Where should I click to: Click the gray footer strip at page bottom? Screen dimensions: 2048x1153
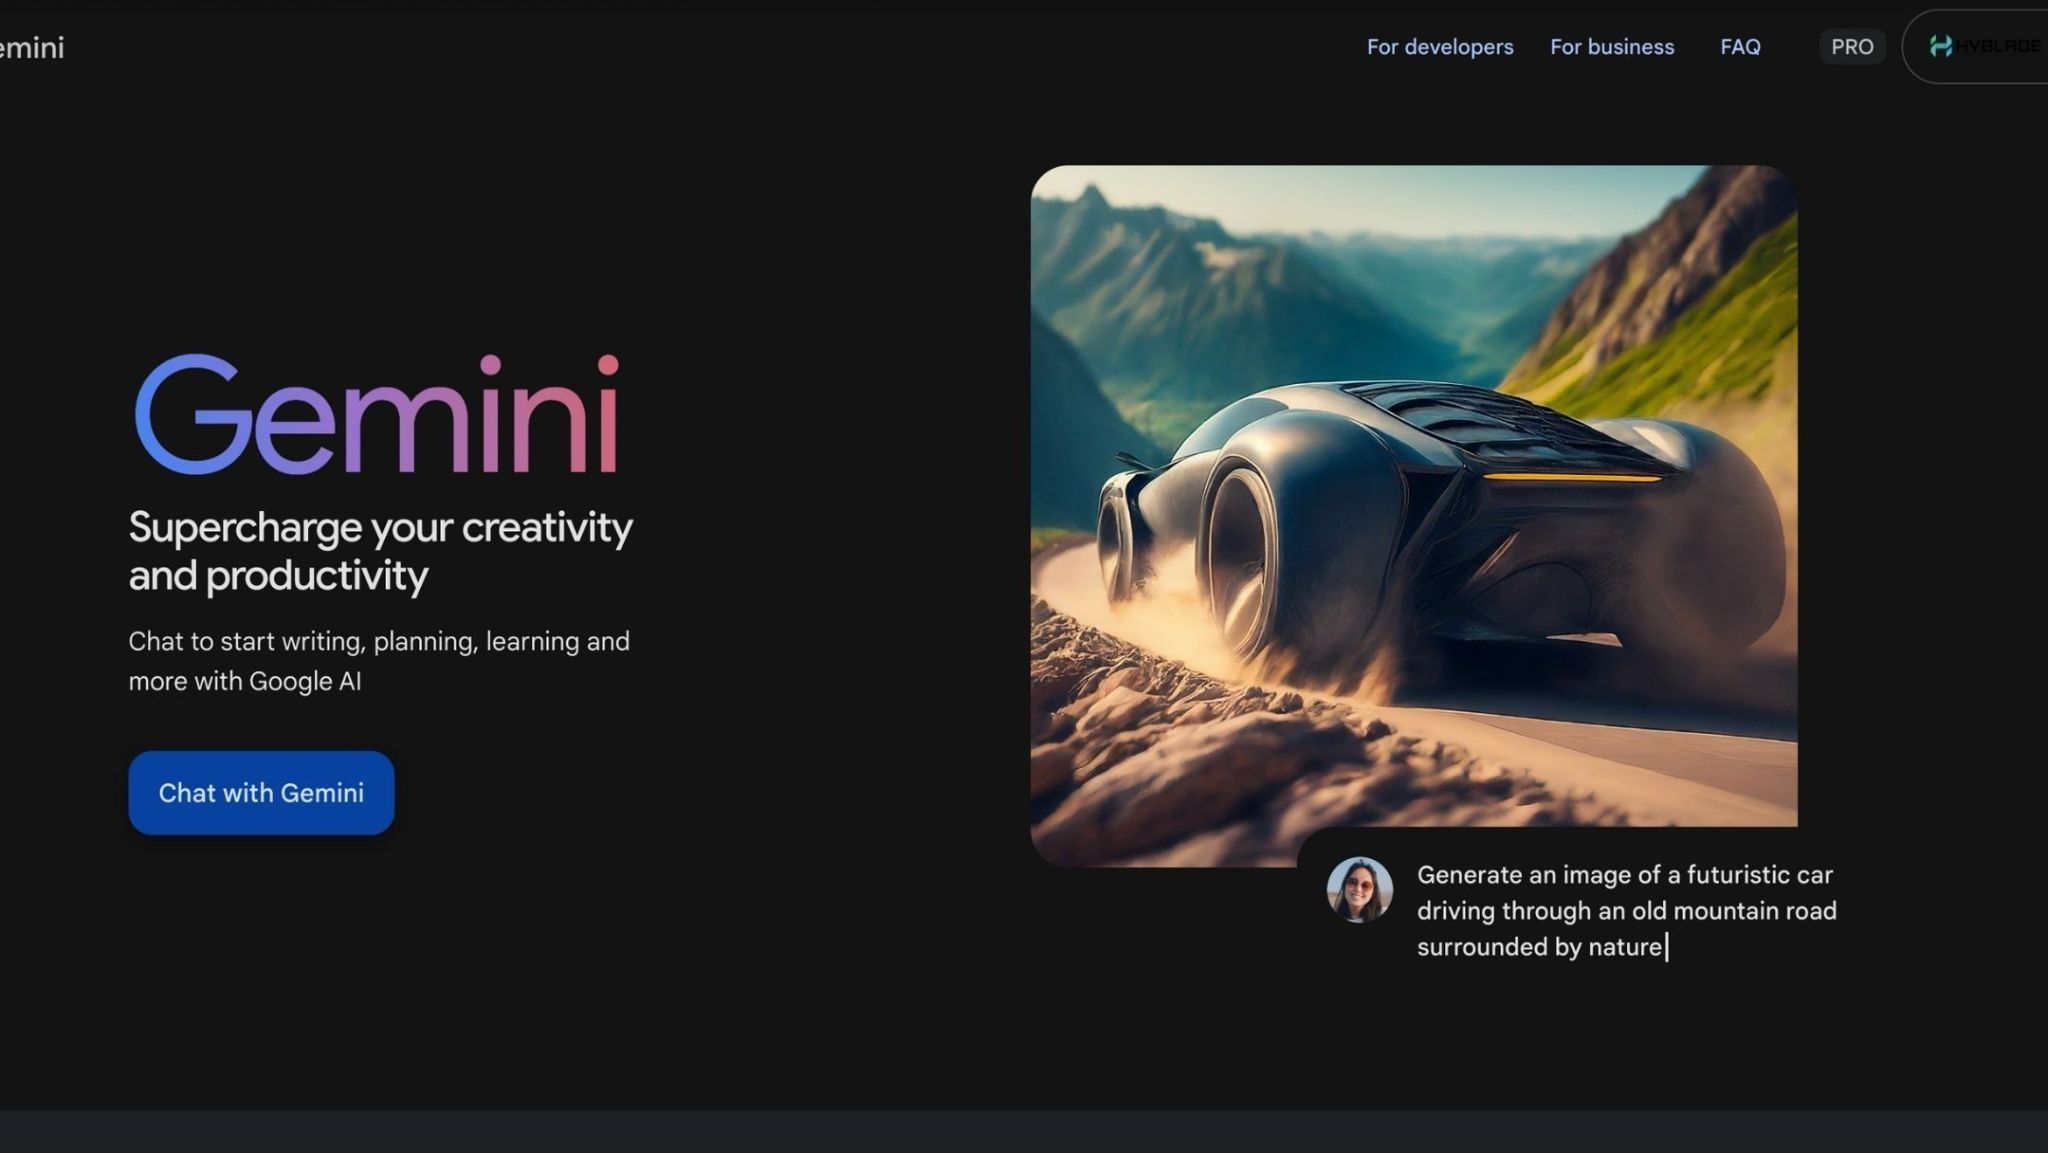pos(1024,1131)
